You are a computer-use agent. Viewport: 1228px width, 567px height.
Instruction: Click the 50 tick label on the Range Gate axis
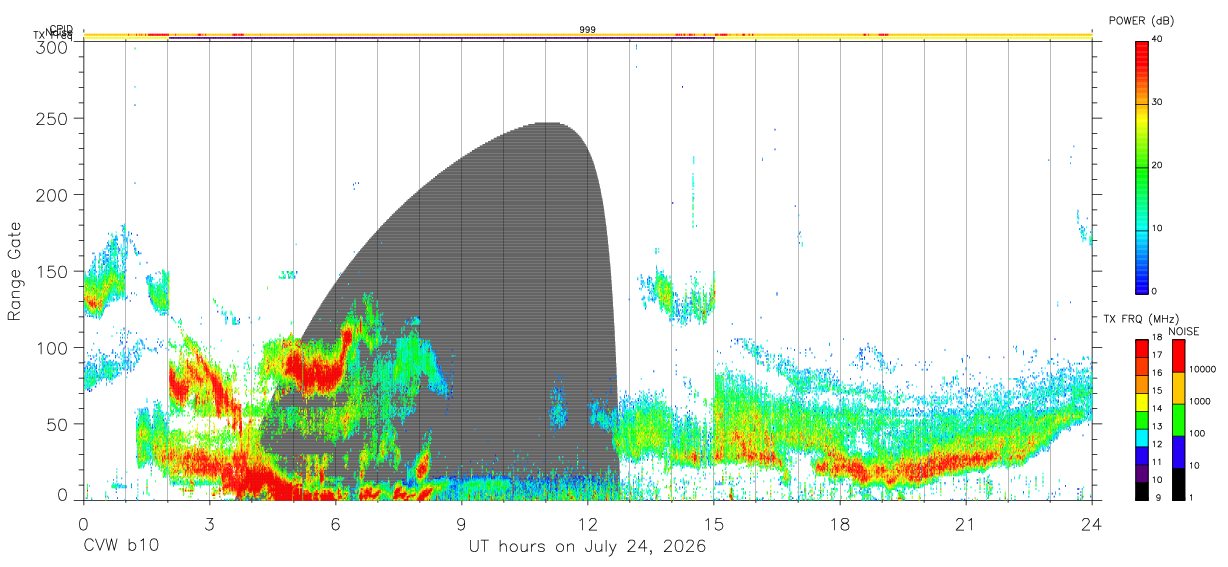57,424
